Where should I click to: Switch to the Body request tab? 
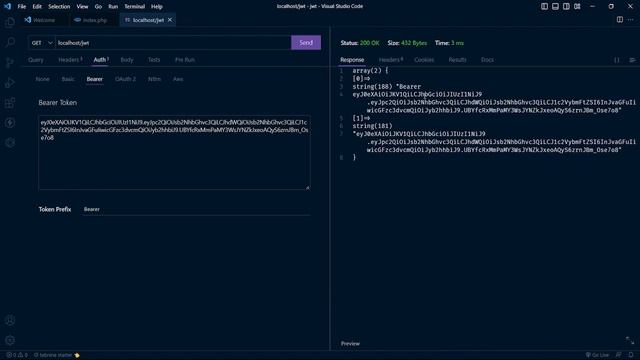(x=127, y=60)
